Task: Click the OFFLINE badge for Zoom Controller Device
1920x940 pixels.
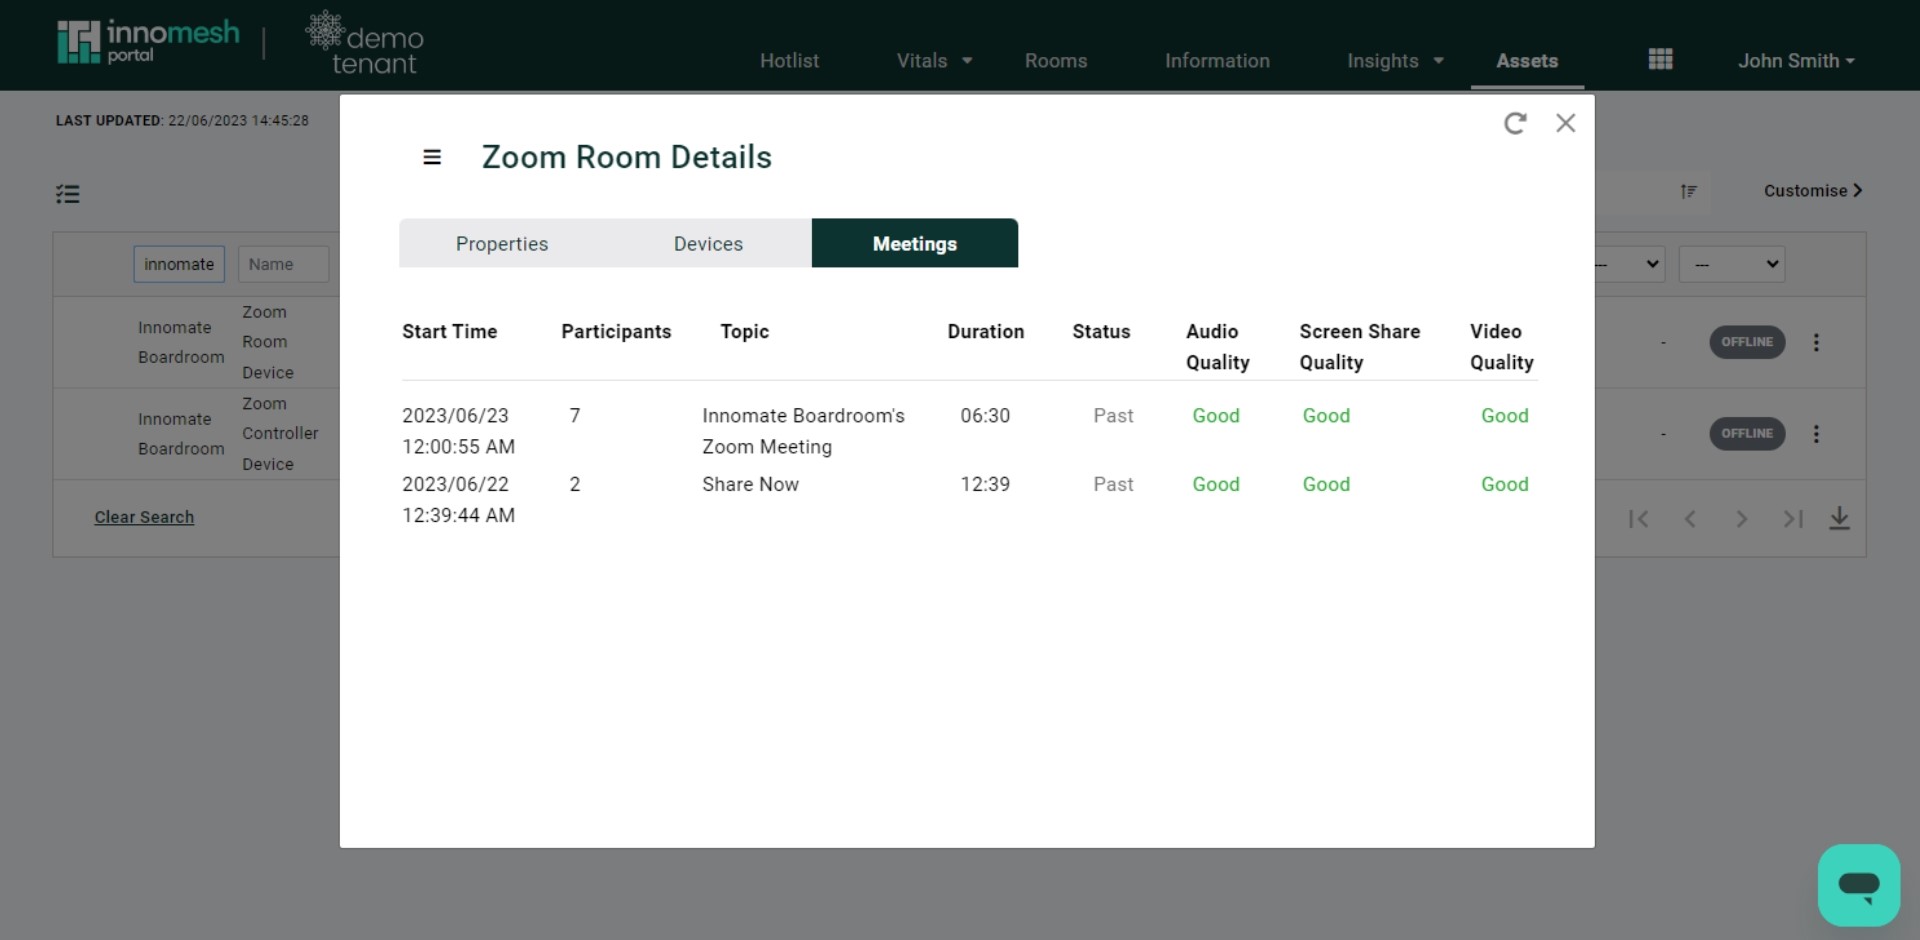Action: click(x=1746, y=434)
